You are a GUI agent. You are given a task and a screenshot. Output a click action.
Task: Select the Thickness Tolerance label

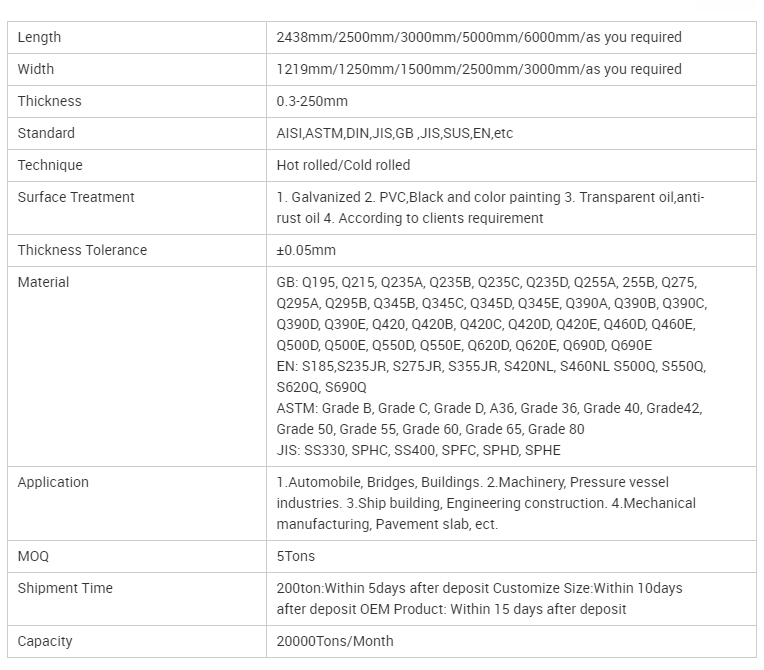tap(82, 250)
